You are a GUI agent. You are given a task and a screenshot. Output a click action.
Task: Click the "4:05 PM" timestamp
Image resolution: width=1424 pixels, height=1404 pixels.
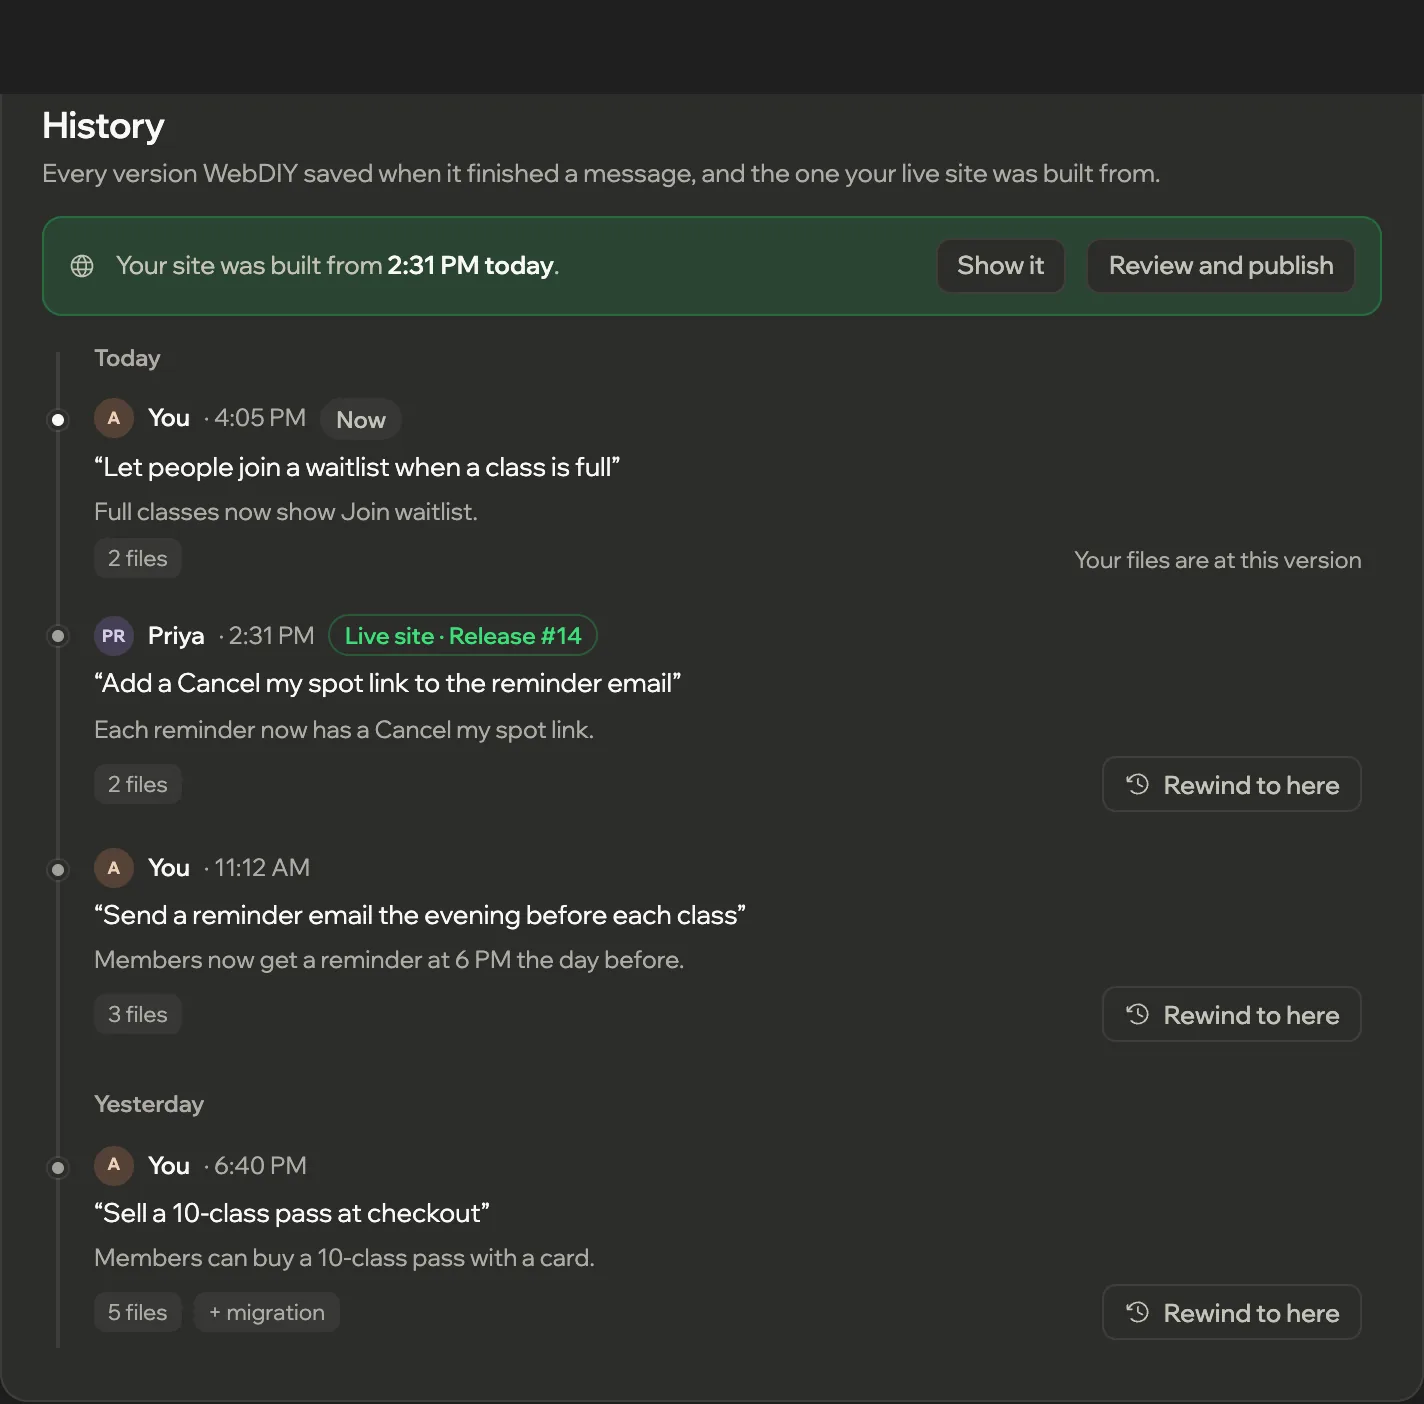coord(260,418)
